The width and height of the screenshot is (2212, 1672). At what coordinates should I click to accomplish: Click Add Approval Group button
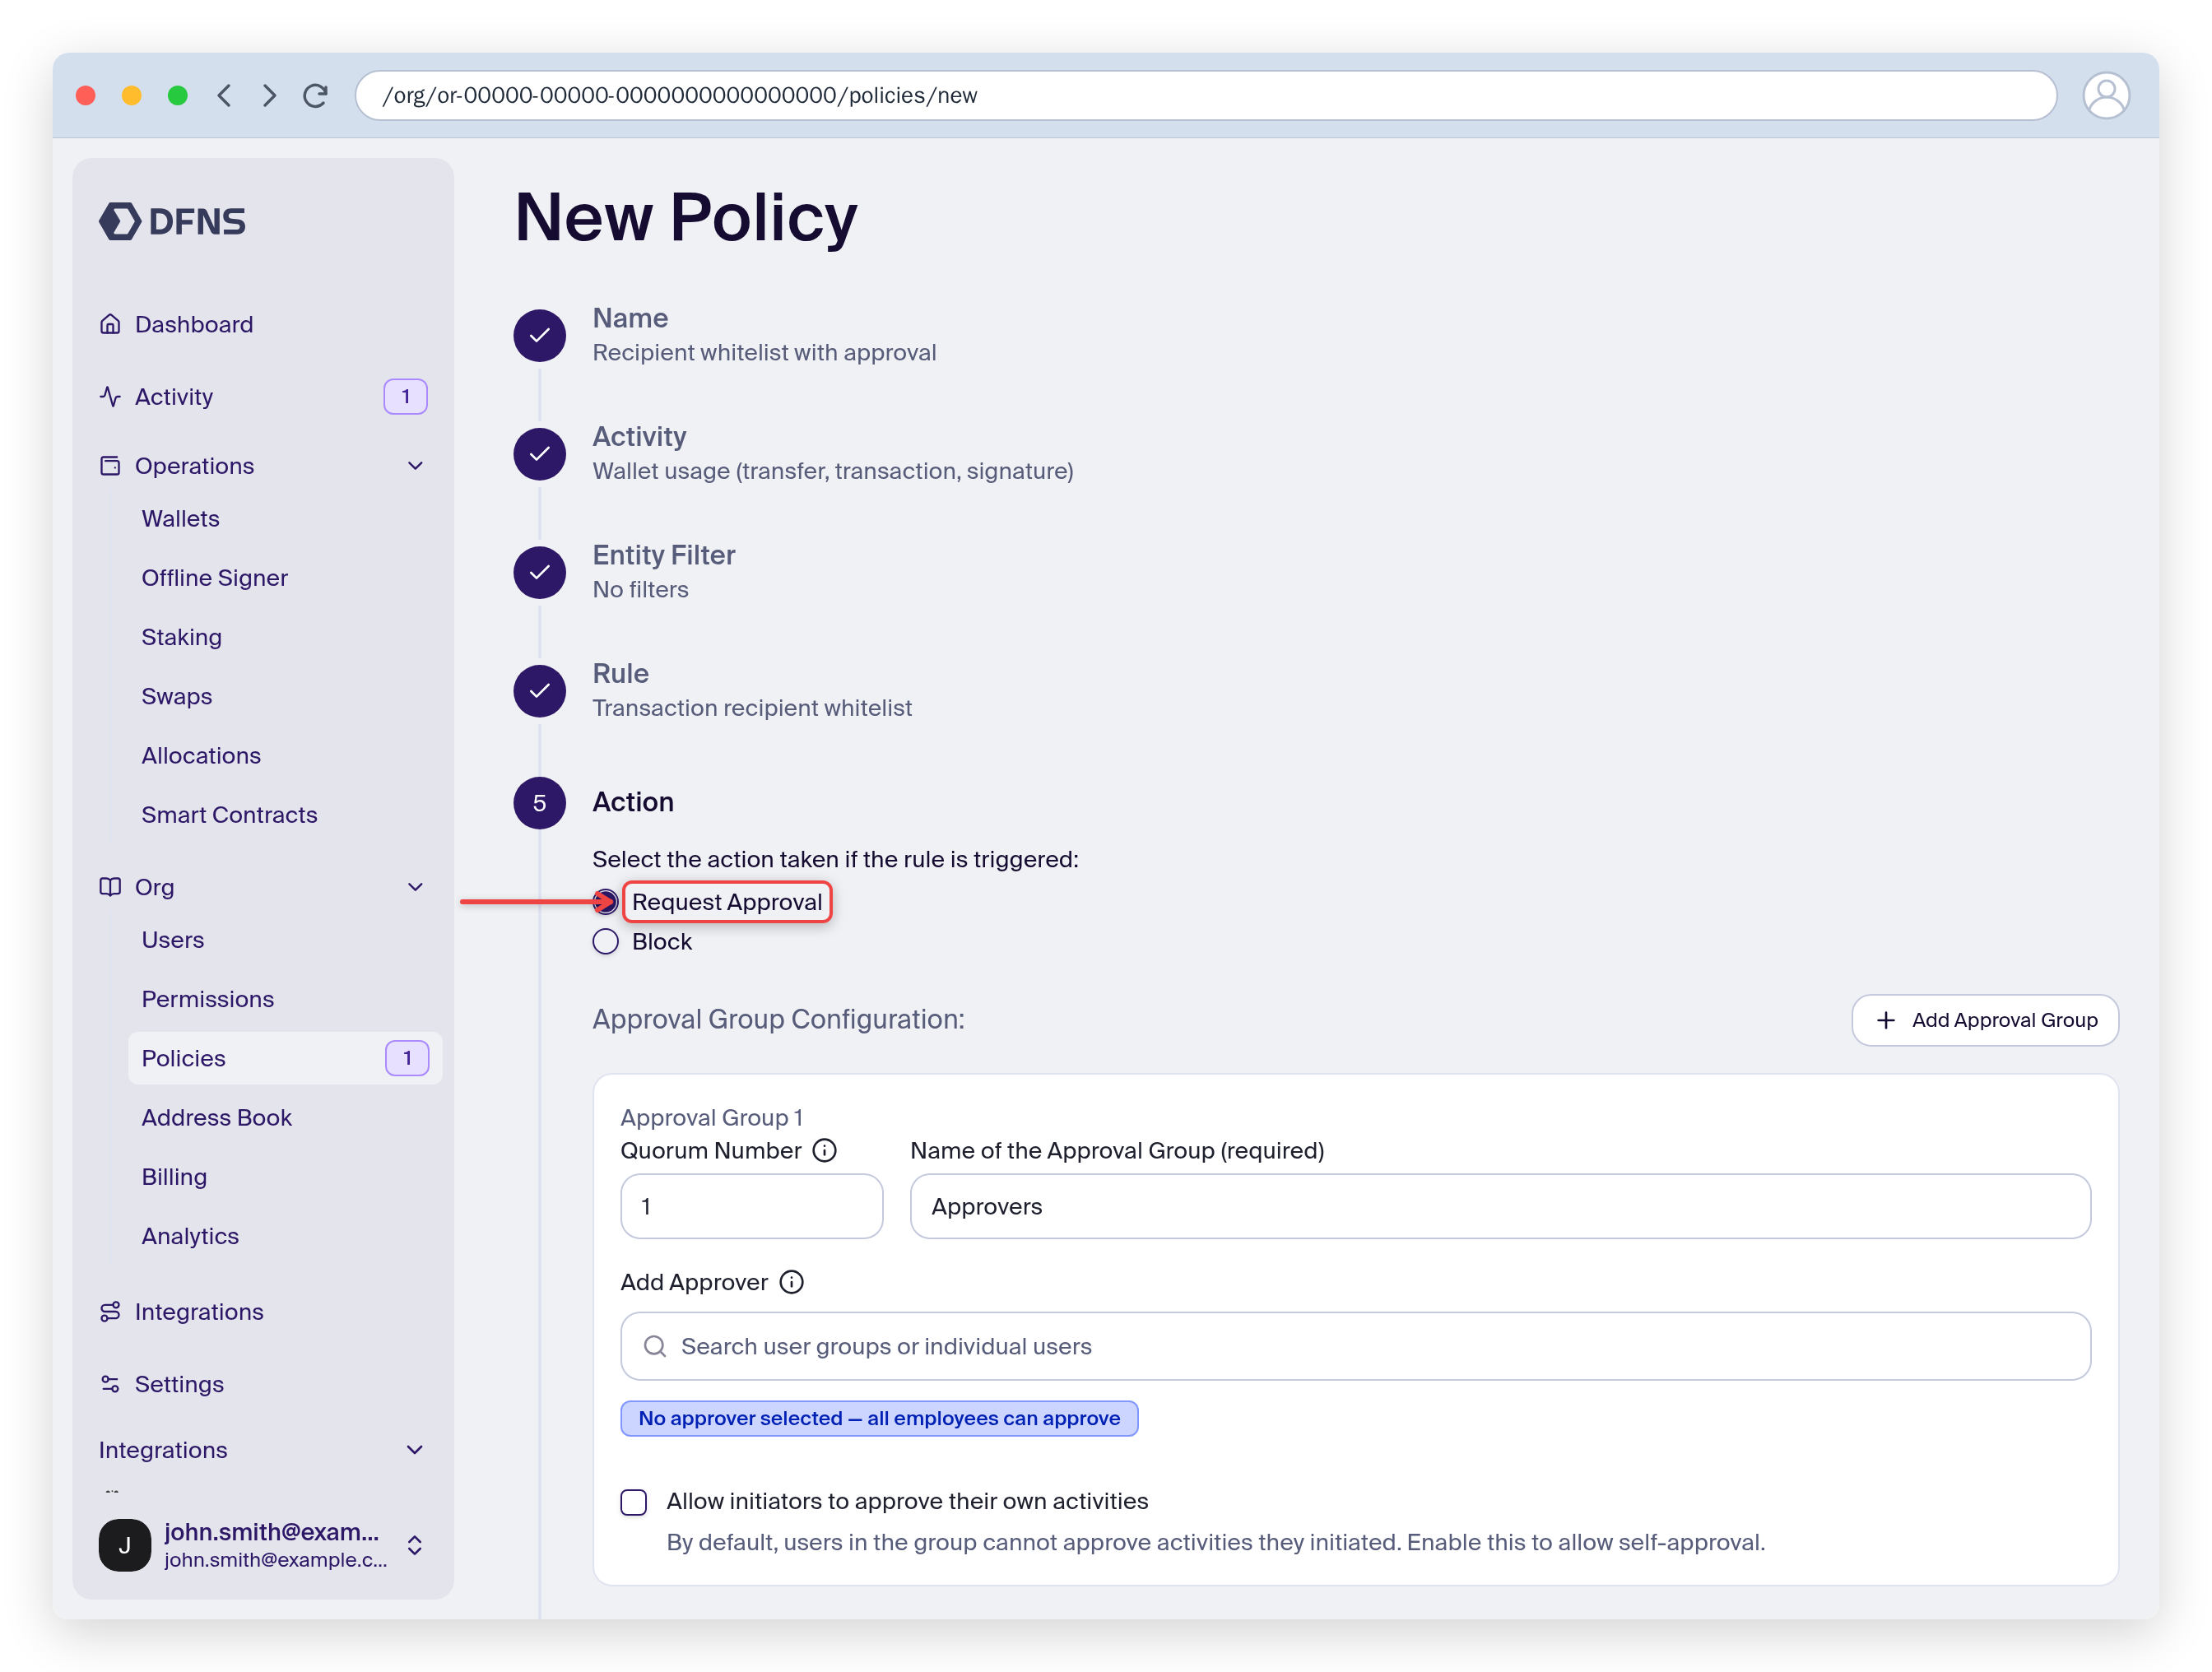(x=1985, y=1020)
